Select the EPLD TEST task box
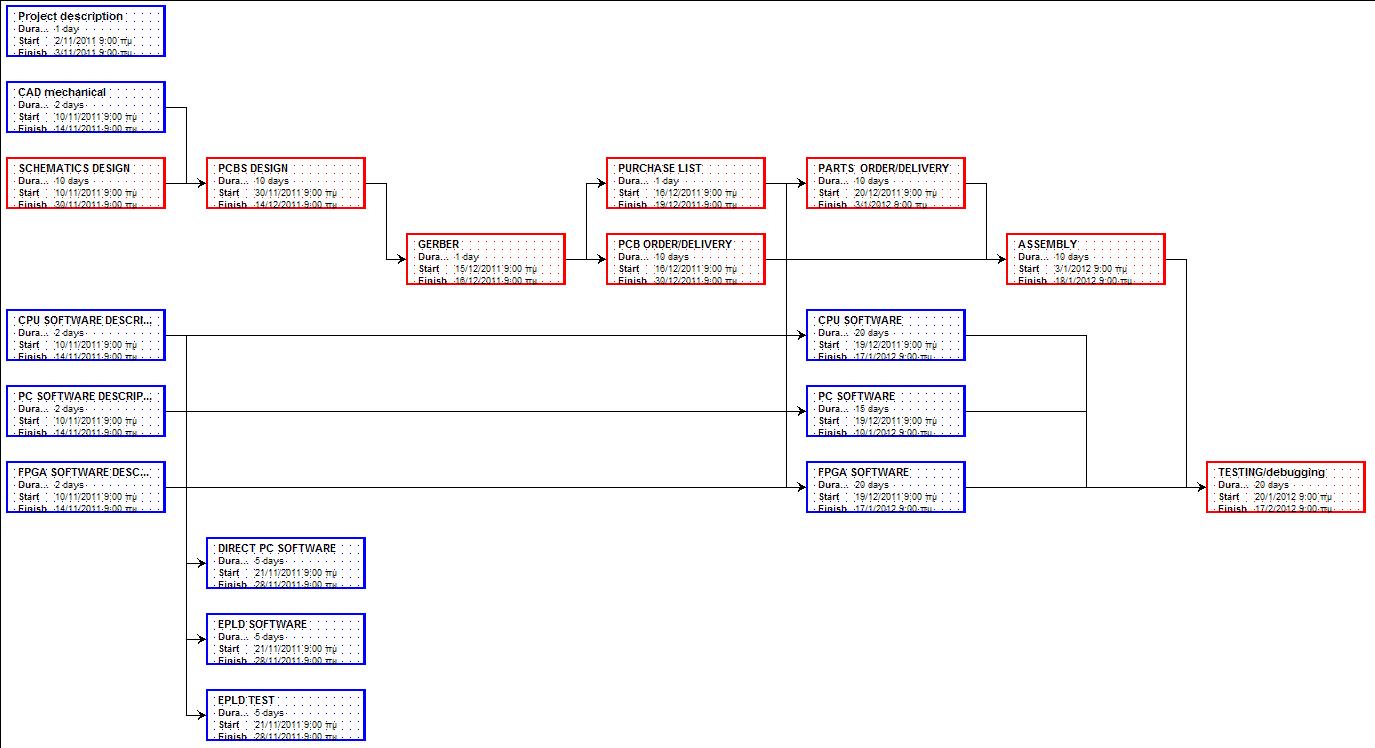The height and width of the screenshot is (748, 1375). 286,715
